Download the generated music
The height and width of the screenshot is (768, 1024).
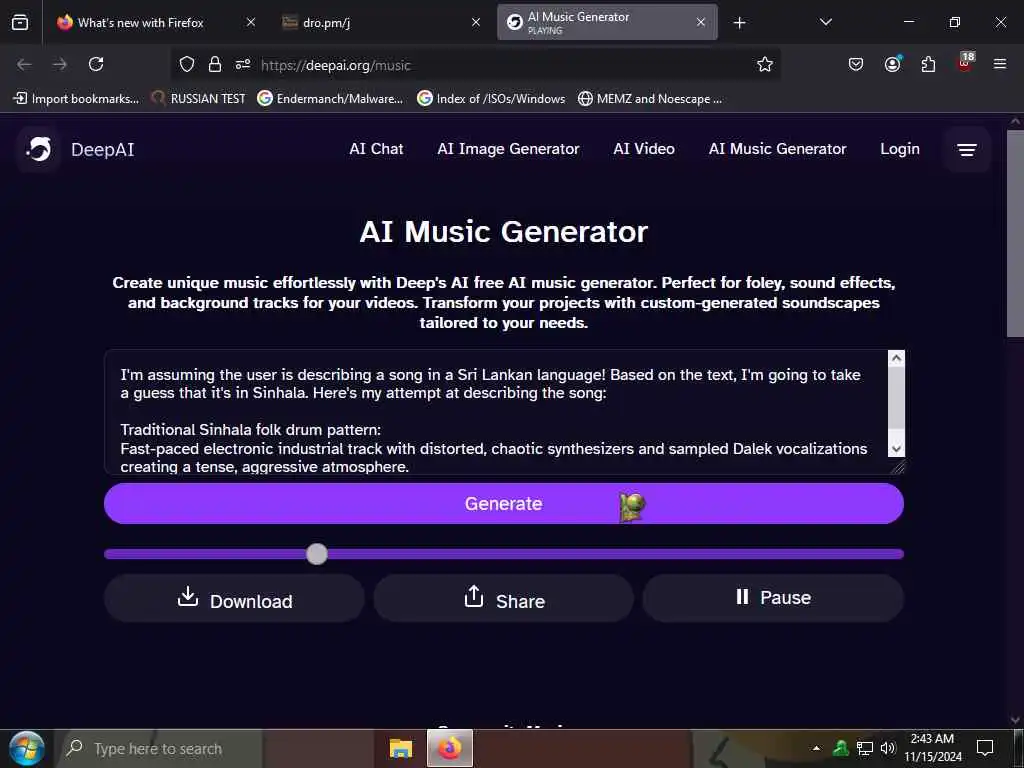click(x=234, y=598)
